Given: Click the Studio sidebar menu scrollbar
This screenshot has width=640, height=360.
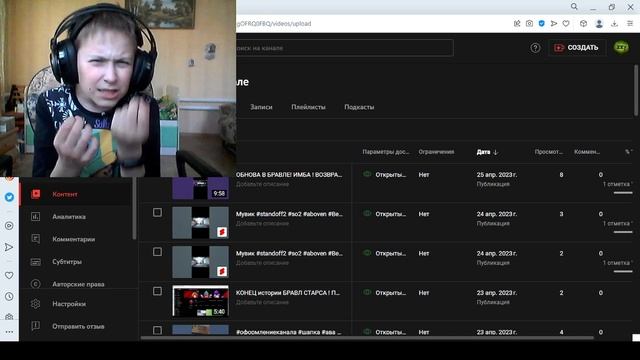Looking at the screenshot, I should click(134, 208).
